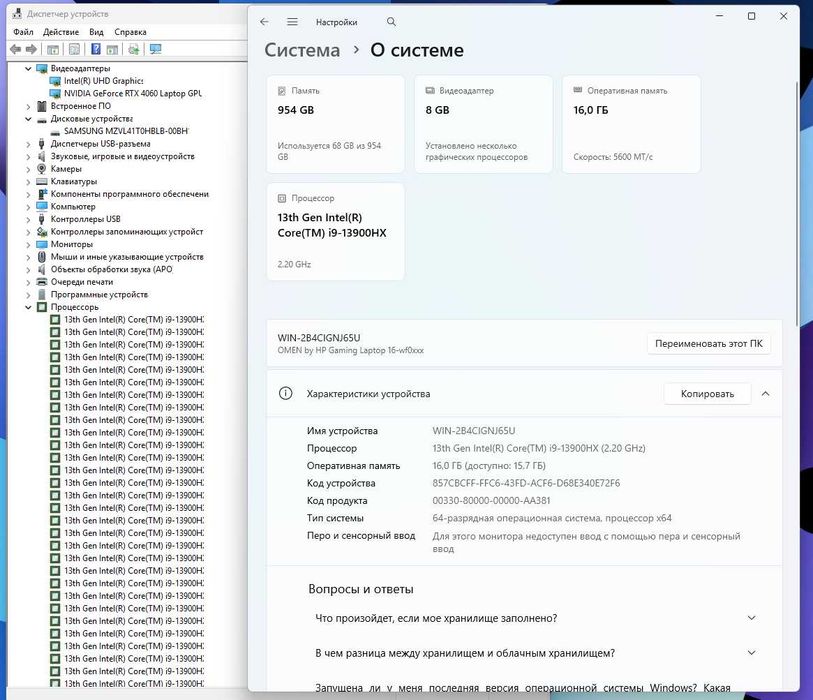Click 'Настройки' title in Settings header
This screenshot has height=700, width=813.
click(x=337, y=22)
